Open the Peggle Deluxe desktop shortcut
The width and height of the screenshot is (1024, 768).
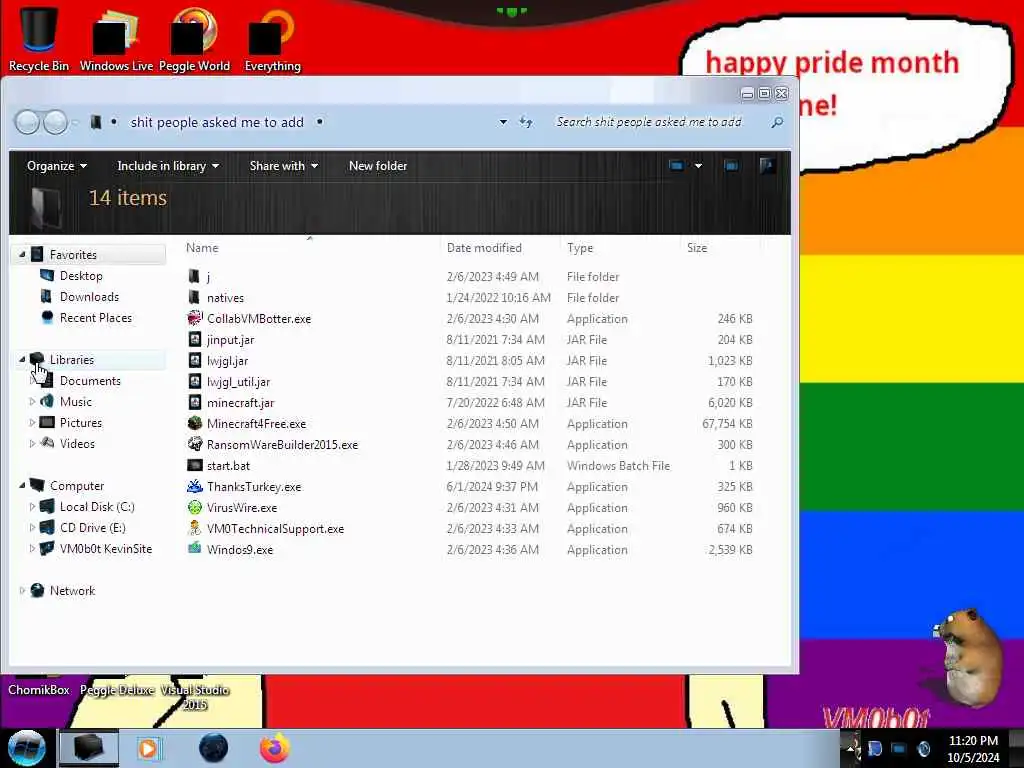(117, 690)
